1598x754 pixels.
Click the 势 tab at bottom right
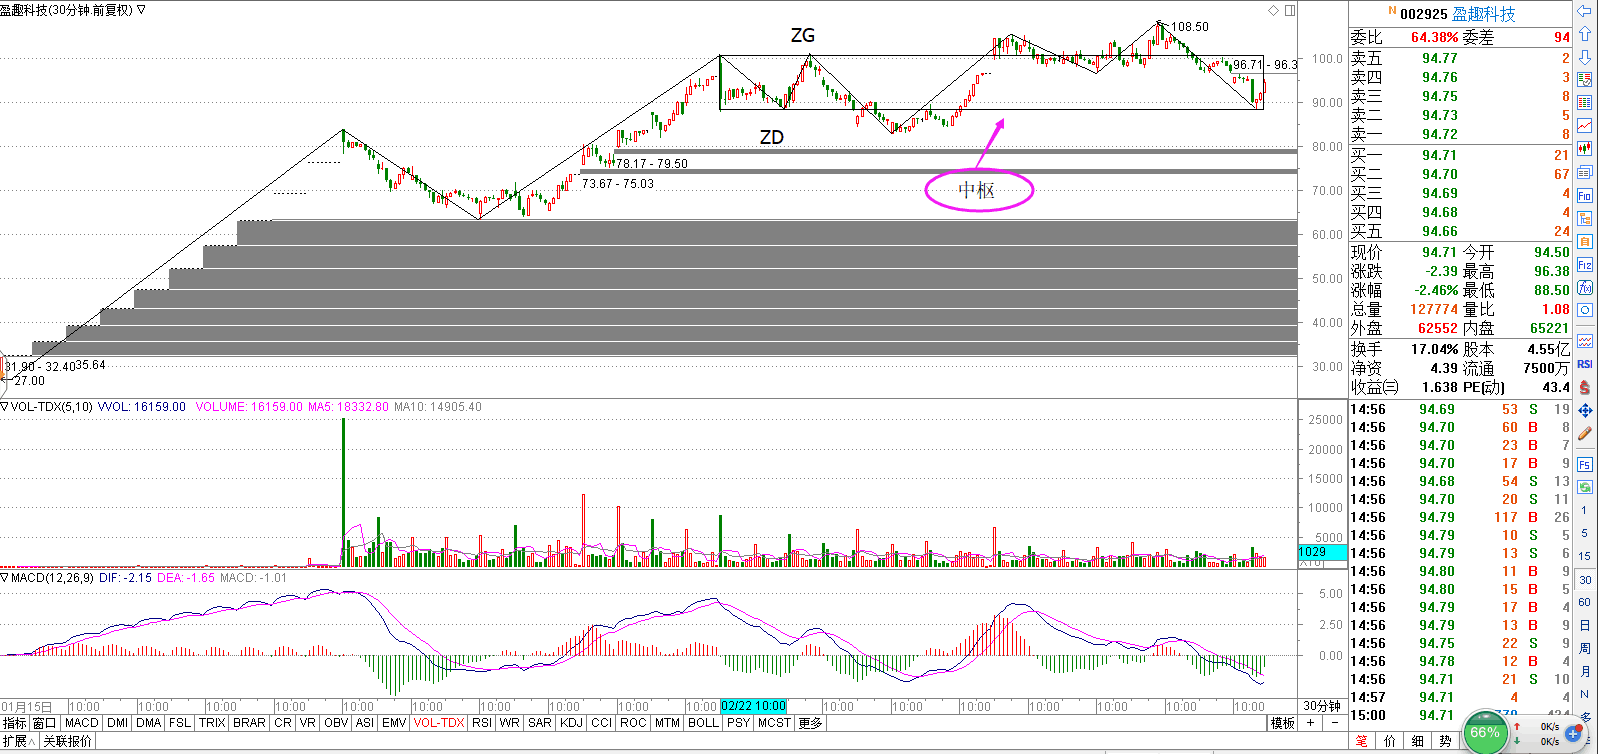point(1445,741)
